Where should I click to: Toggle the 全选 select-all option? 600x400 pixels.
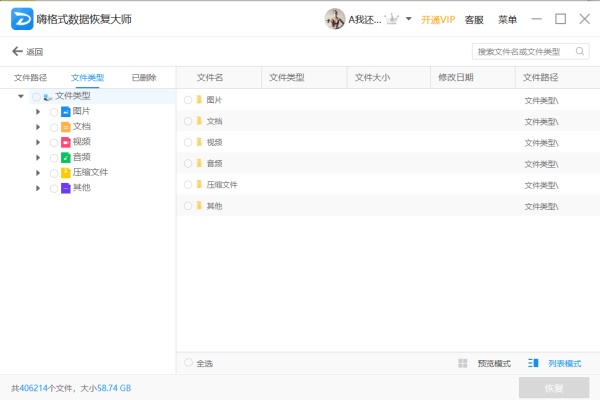tap(188, 362)
